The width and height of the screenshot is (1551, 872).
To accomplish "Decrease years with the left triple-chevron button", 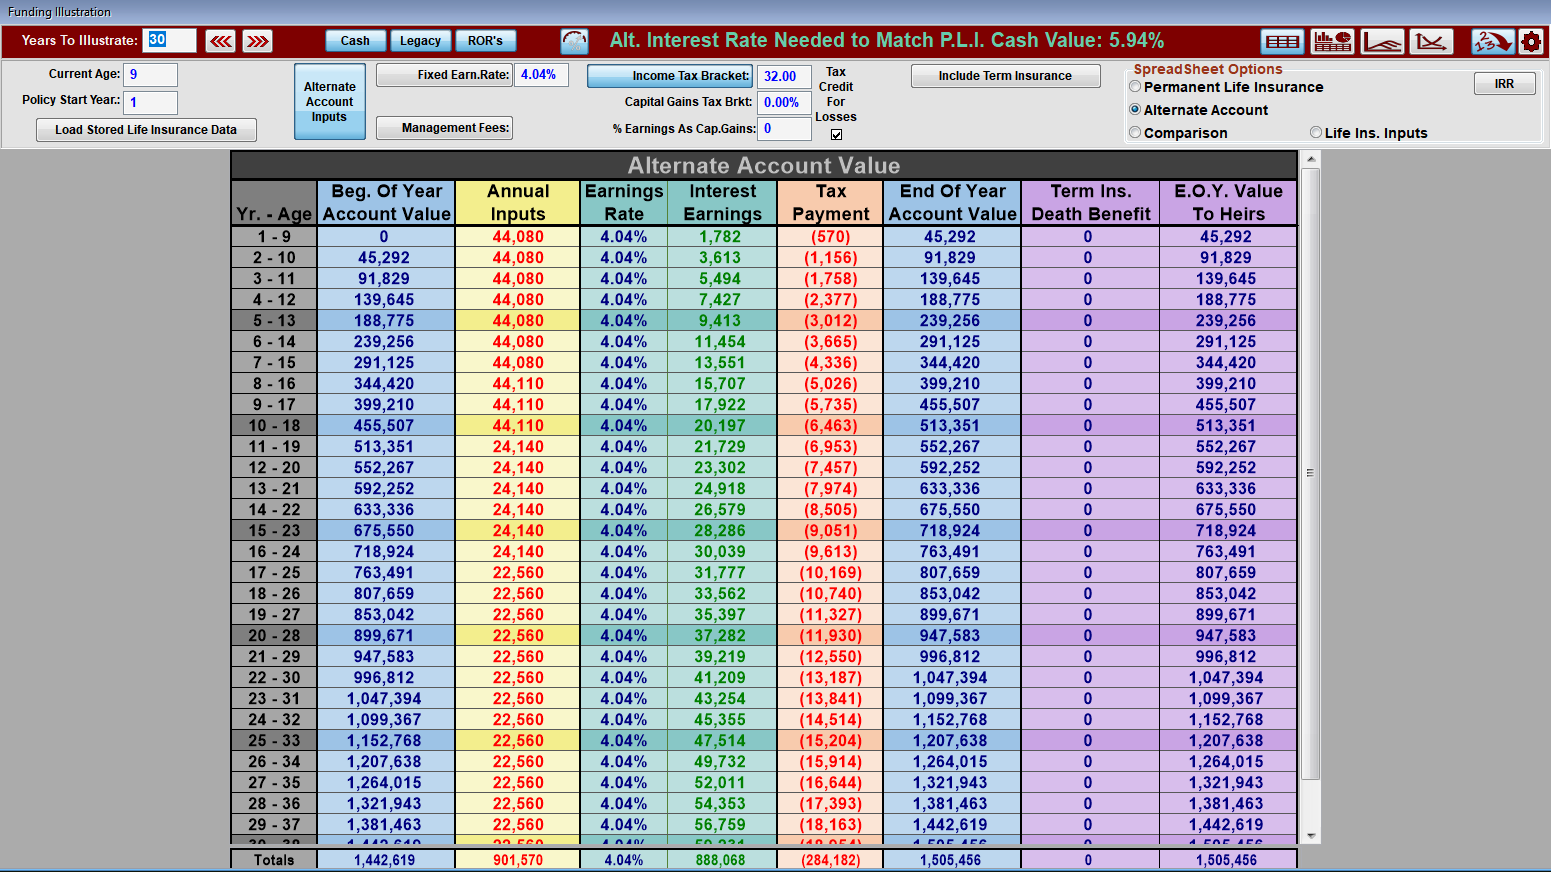I will pos(221,41).
